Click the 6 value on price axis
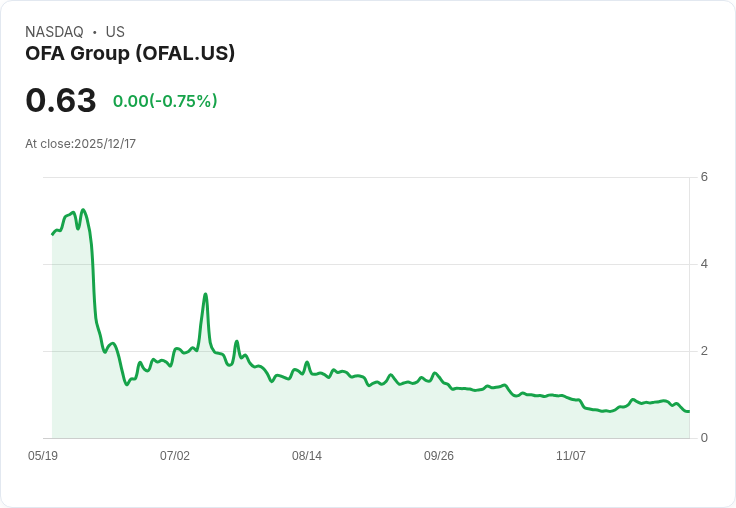This screenshot has height=508, width=736. (704, 177)
